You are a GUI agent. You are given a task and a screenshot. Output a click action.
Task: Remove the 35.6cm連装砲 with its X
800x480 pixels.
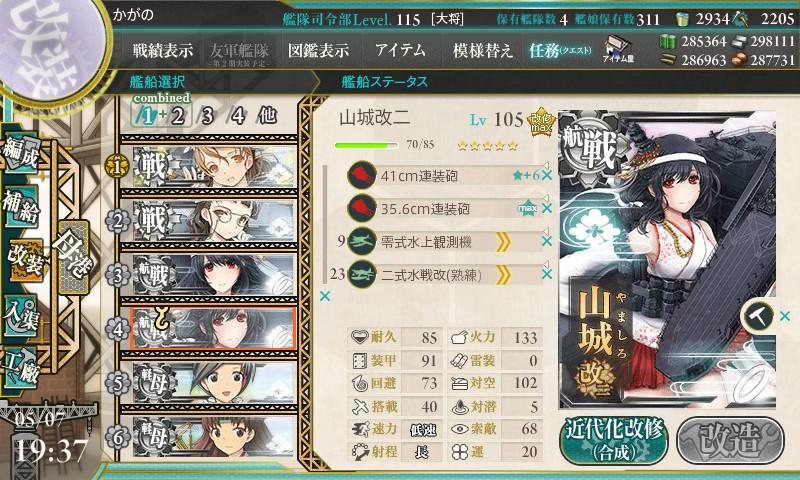coord(547,209)
